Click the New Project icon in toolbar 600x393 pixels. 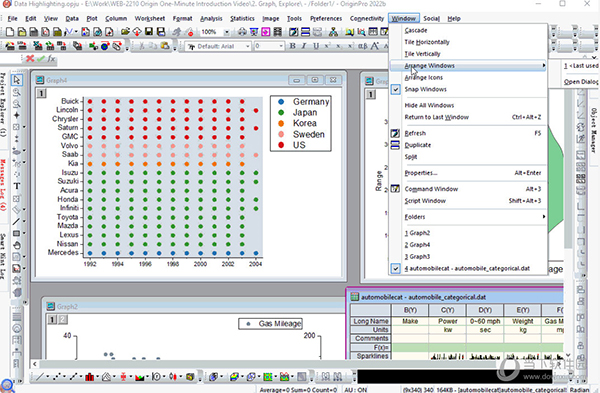pos(10,32)
